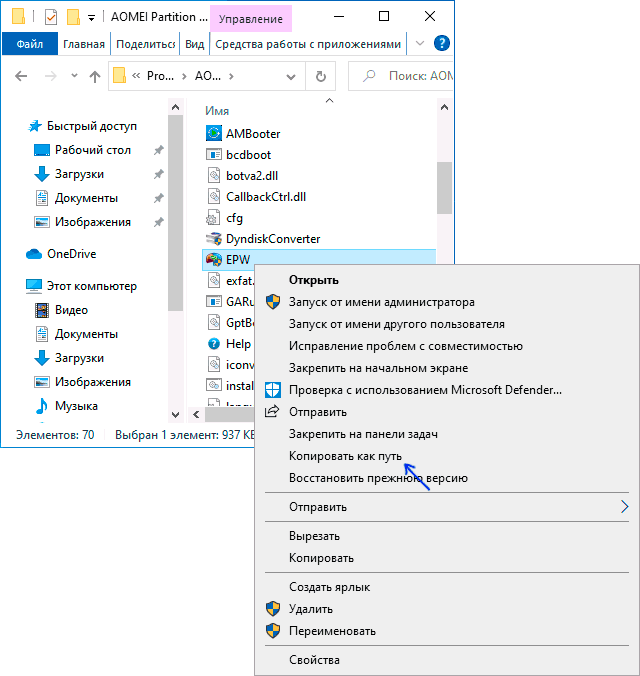Screen dimensions: 640x676
Task: Click the Quick access star icon
Action: [35, 126]
